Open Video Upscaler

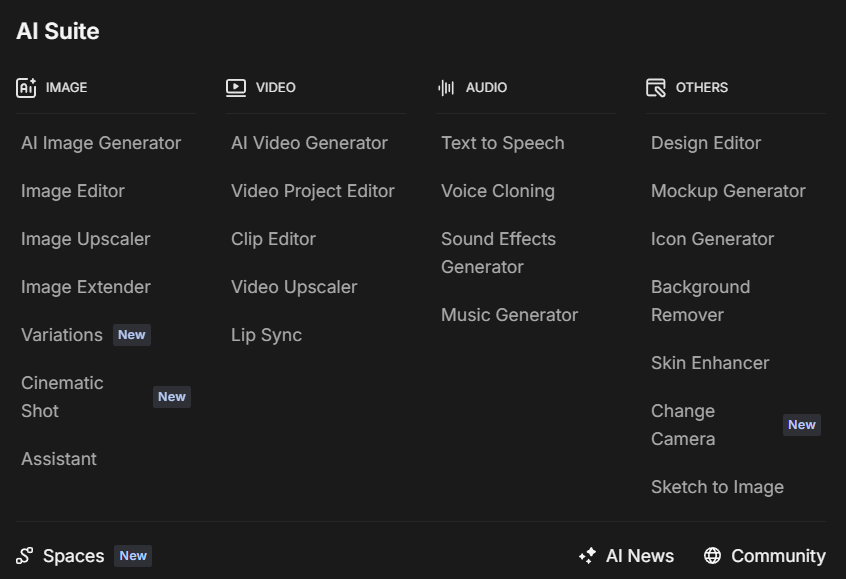[x=294, y=287]
